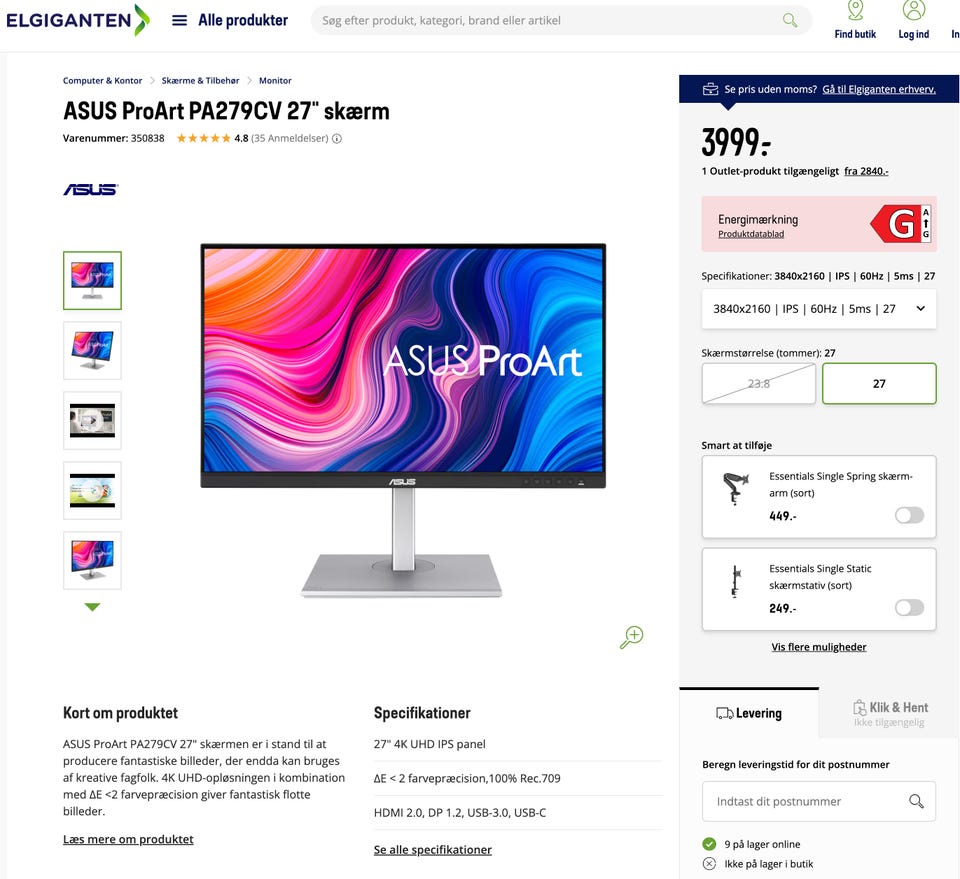Viewport: 960px width, 879px height.
Task: Click the search magnifier icon in search bar
Action: [x=790, y=20]
